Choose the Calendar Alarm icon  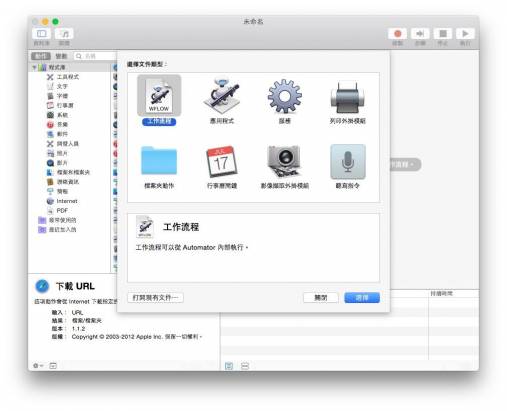[222, 161]
